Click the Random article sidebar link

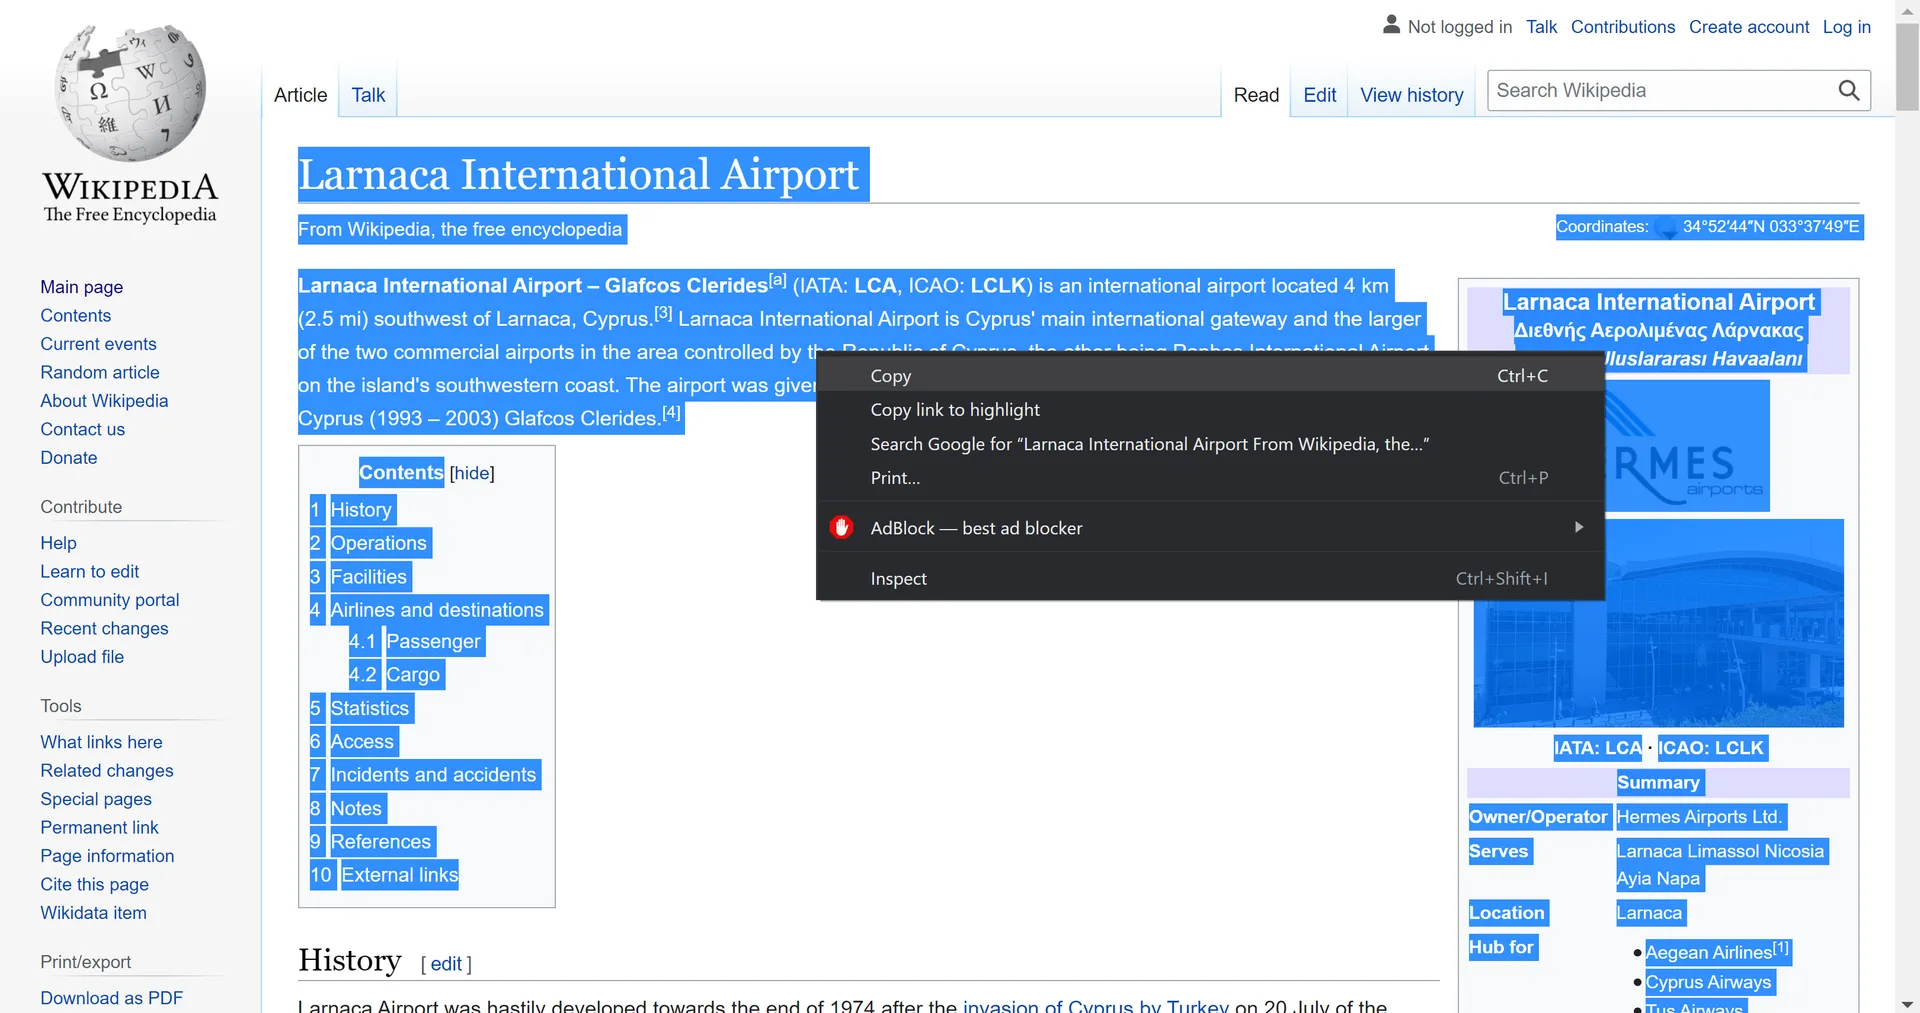100,372
